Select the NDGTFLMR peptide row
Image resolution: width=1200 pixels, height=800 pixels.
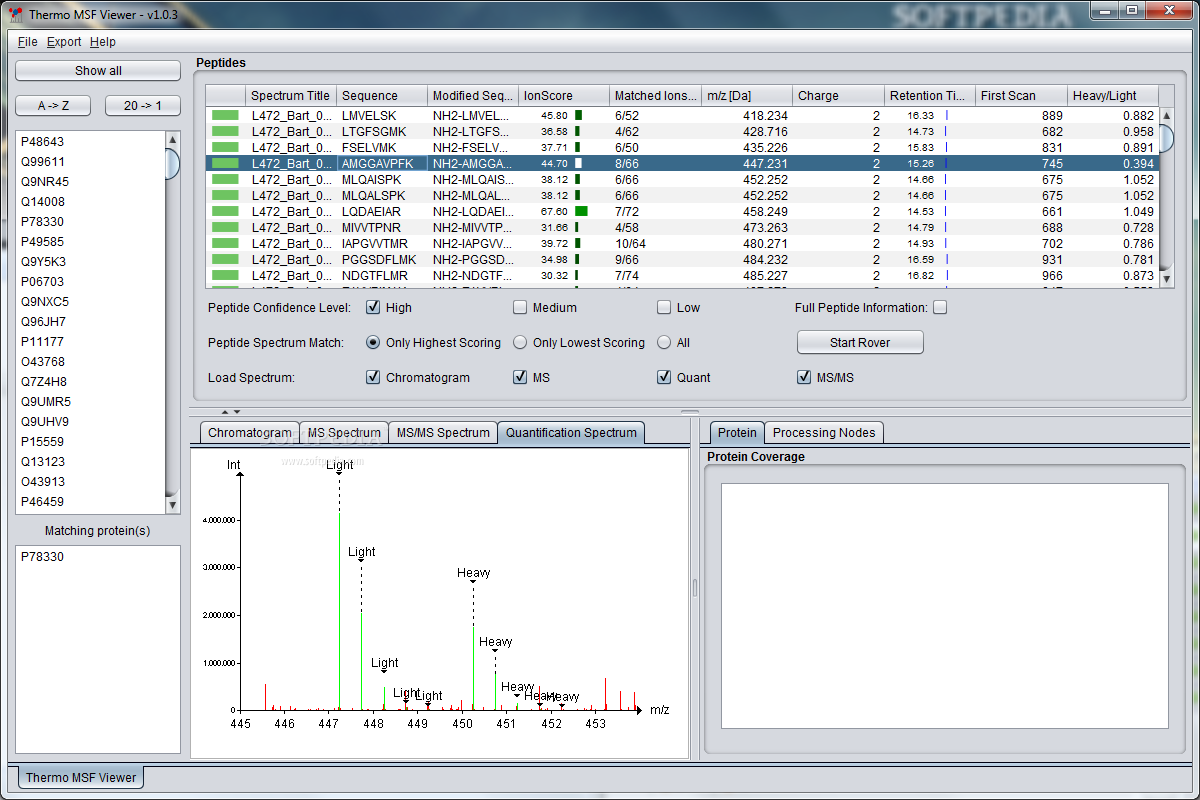click(x=682, y=275)
